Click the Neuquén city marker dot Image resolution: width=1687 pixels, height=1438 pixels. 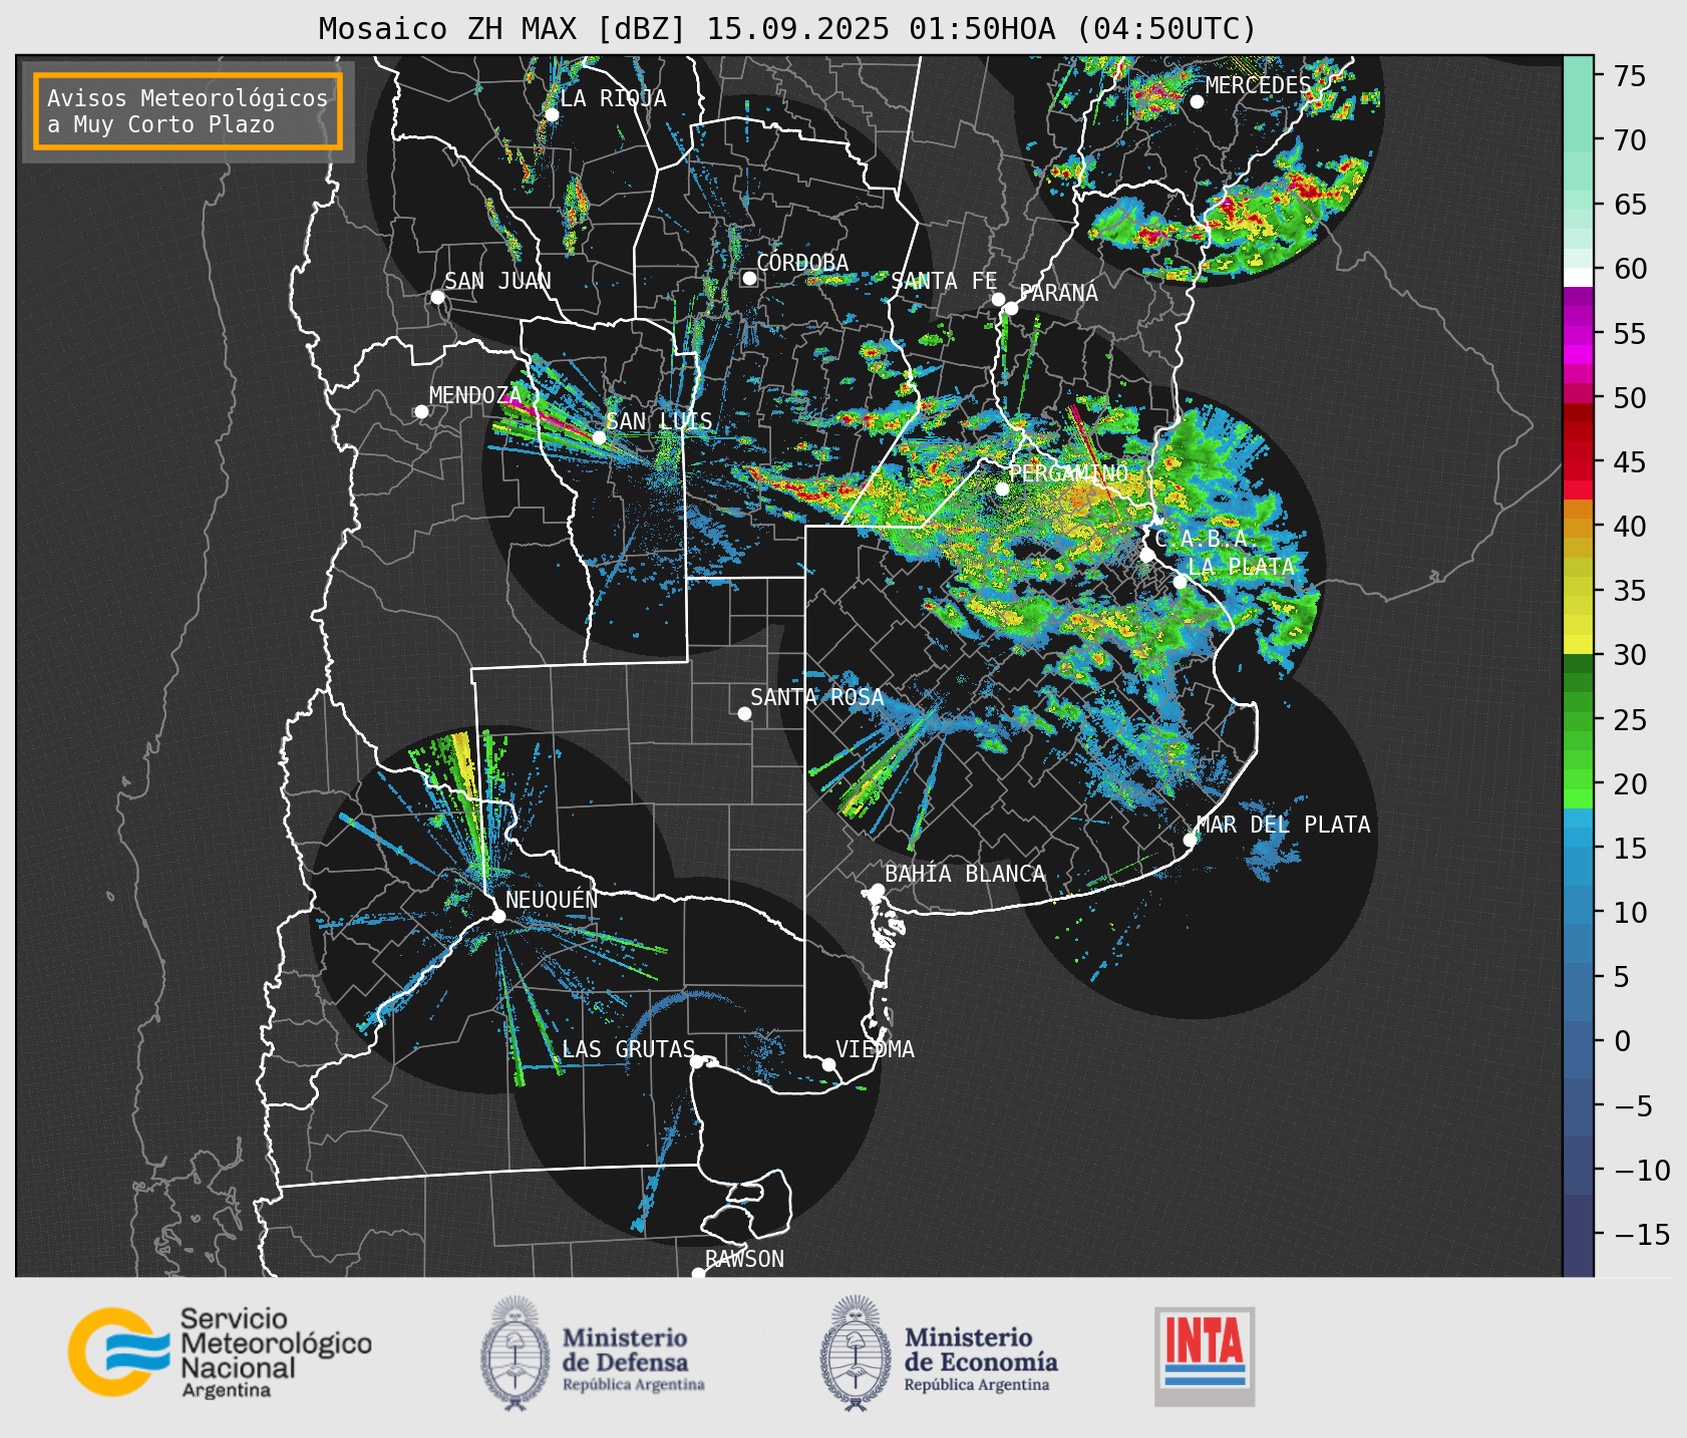[498, 916]
